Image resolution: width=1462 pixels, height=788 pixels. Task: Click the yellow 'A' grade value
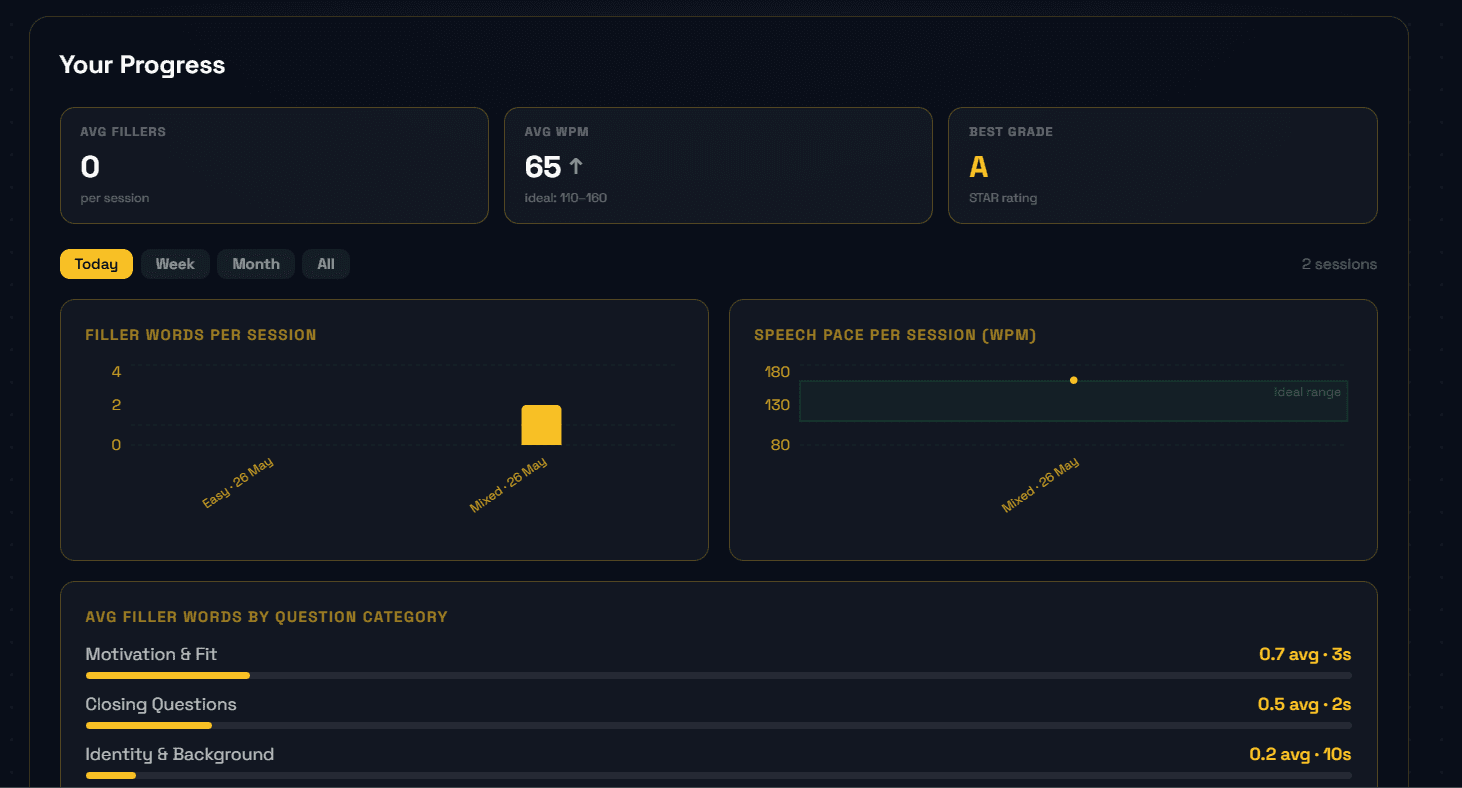pos(979,166)
